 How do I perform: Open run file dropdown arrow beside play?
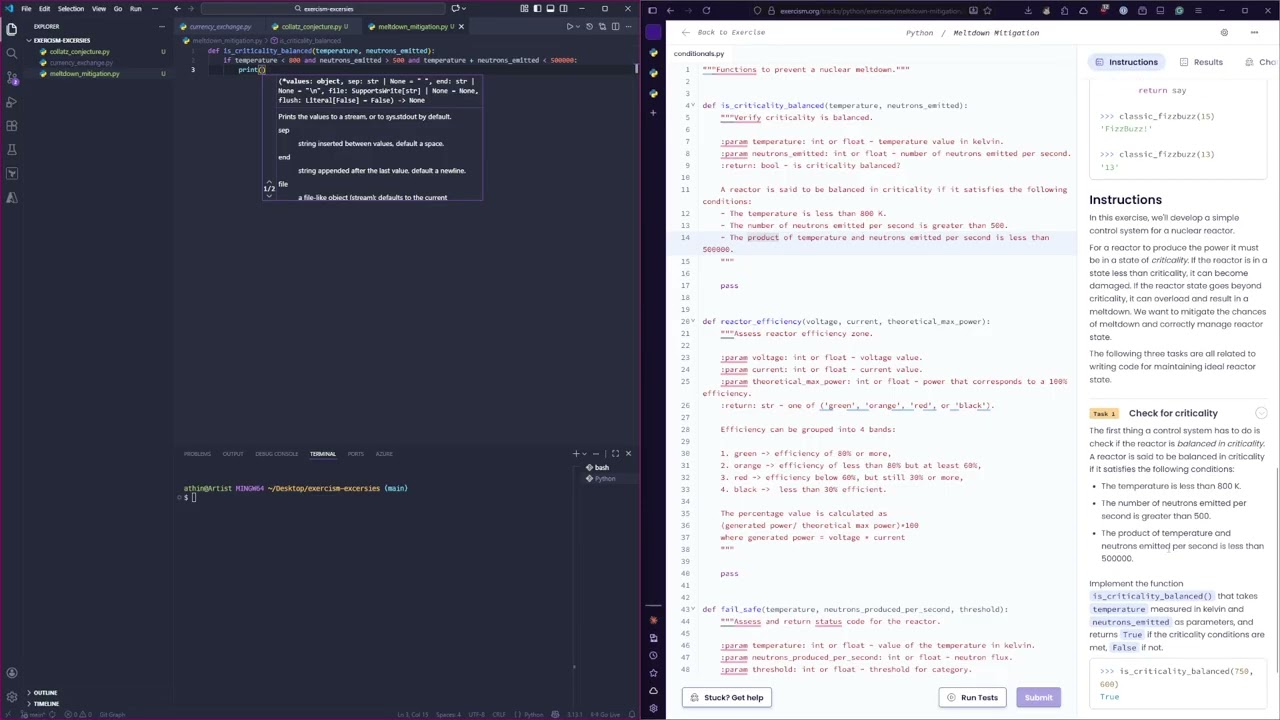579,26
